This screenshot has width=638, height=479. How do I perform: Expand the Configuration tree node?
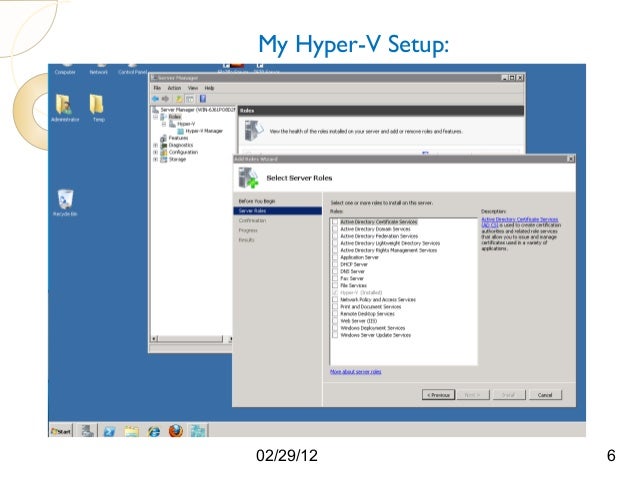155,152
